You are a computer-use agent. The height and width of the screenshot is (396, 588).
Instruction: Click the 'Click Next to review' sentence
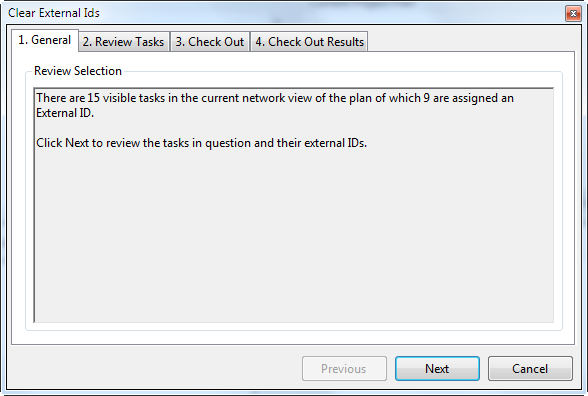click(x=201, y=143)
